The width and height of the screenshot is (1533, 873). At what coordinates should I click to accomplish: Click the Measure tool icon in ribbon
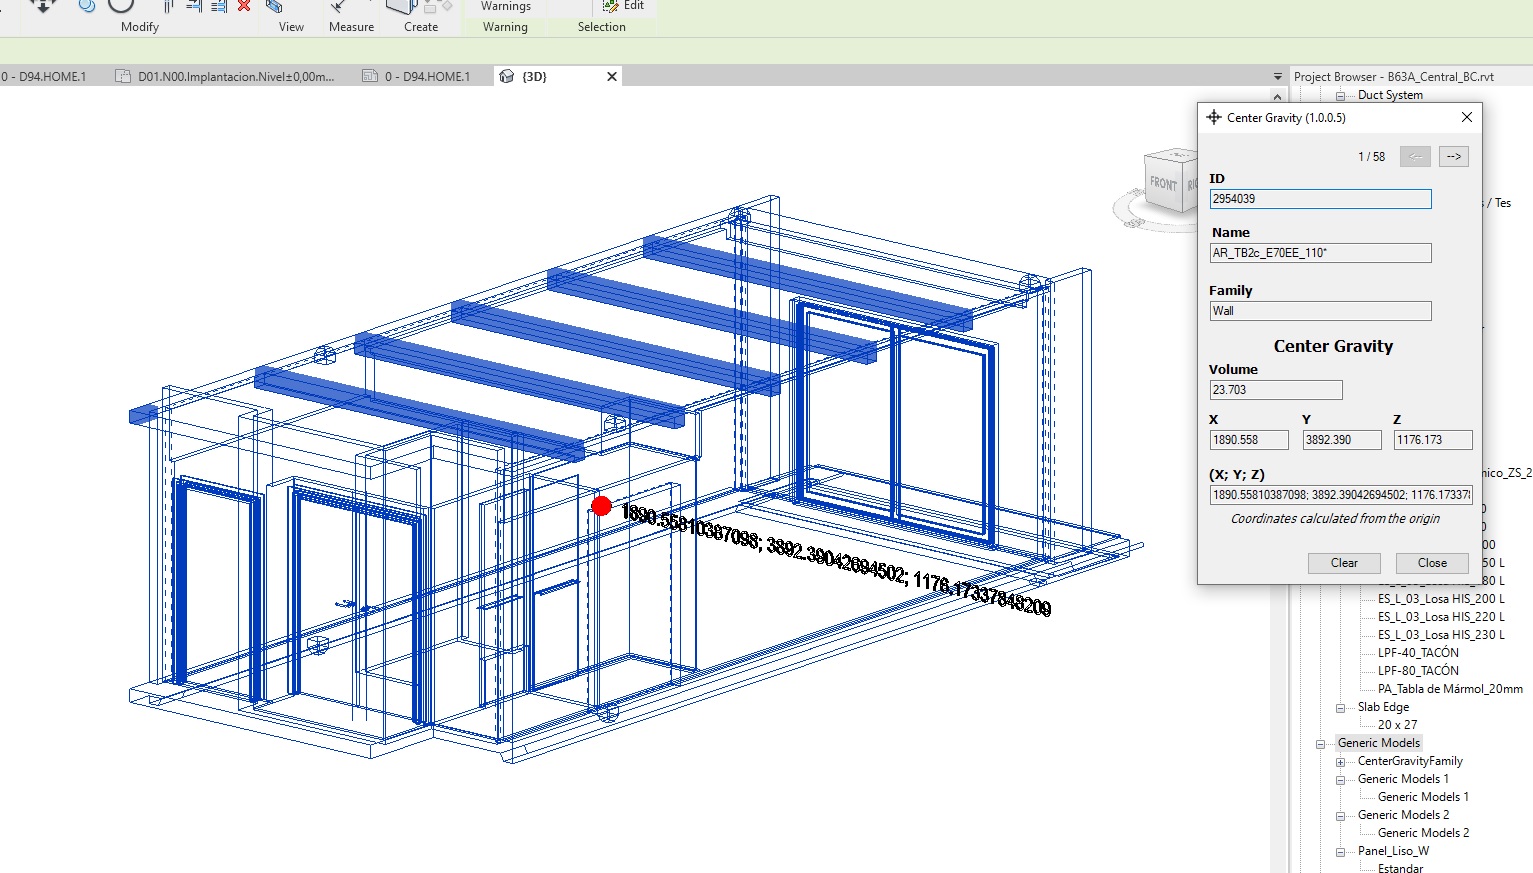click(340, 6)
